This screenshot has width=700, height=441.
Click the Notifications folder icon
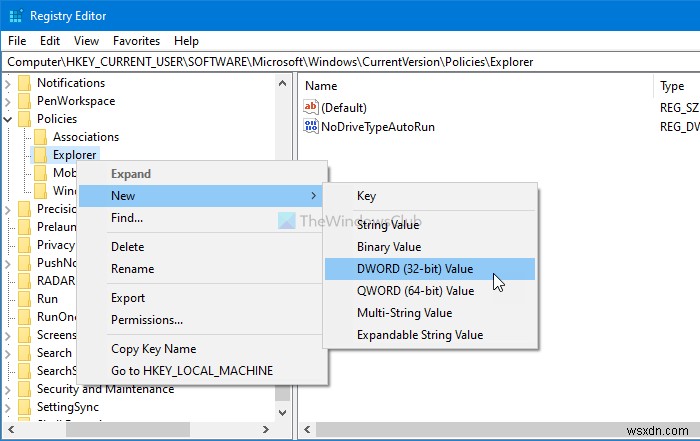pyautogui.click(x=25, y=83)
